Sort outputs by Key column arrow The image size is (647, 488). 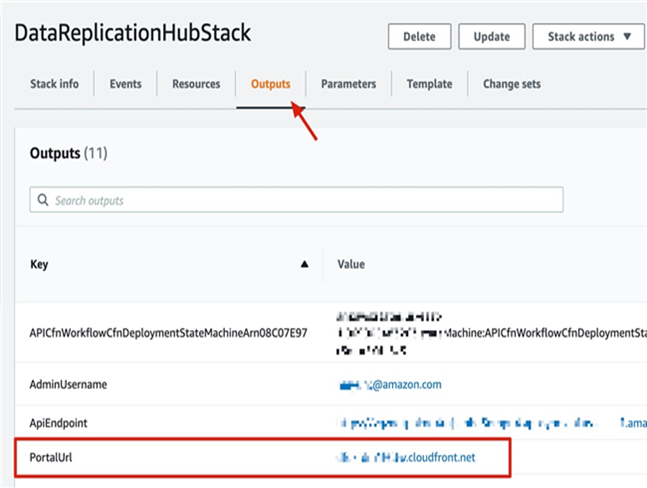tap(305, 264)
